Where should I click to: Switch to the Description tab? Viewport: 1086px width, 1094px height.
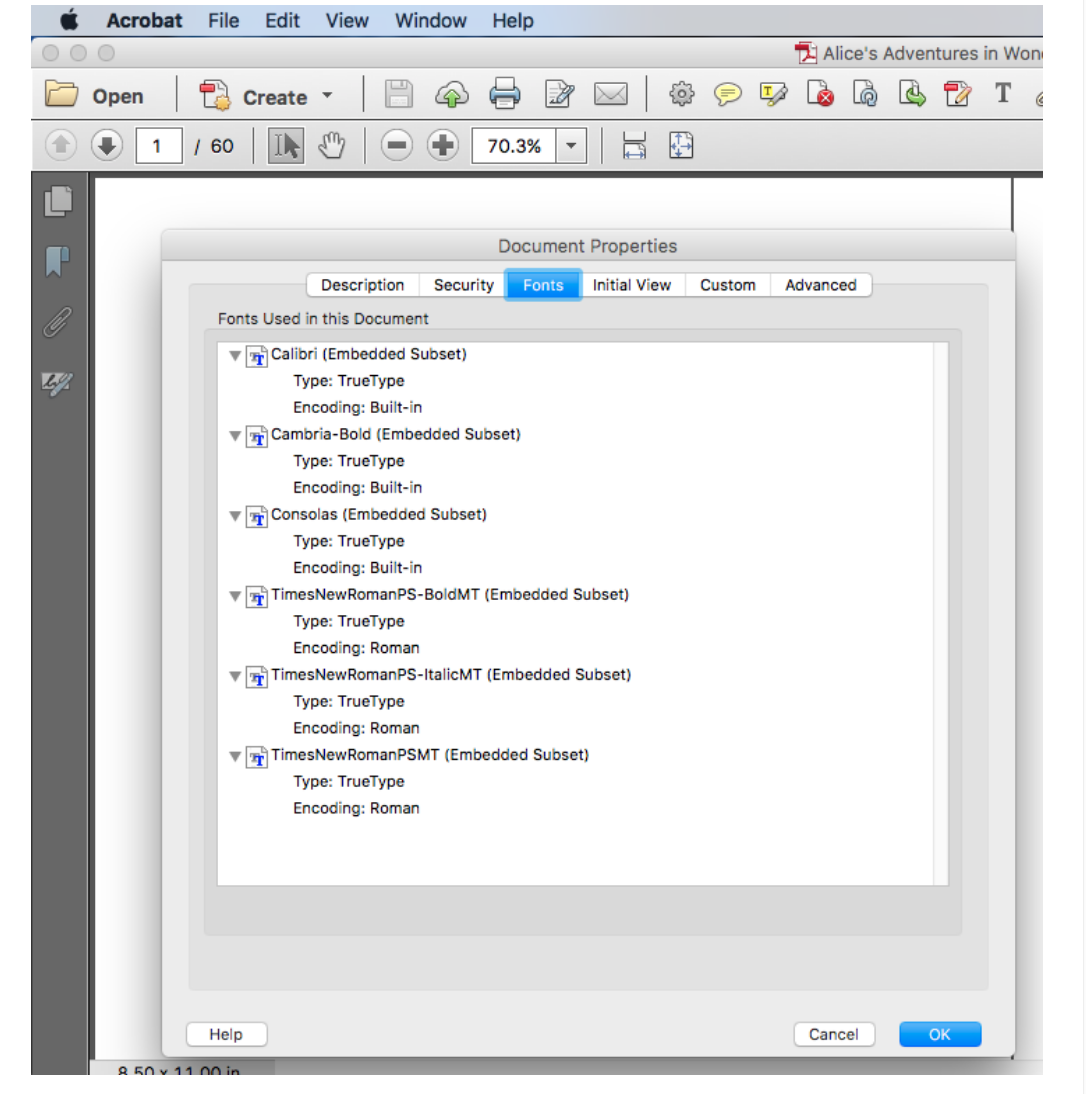(x=363, y=285)
